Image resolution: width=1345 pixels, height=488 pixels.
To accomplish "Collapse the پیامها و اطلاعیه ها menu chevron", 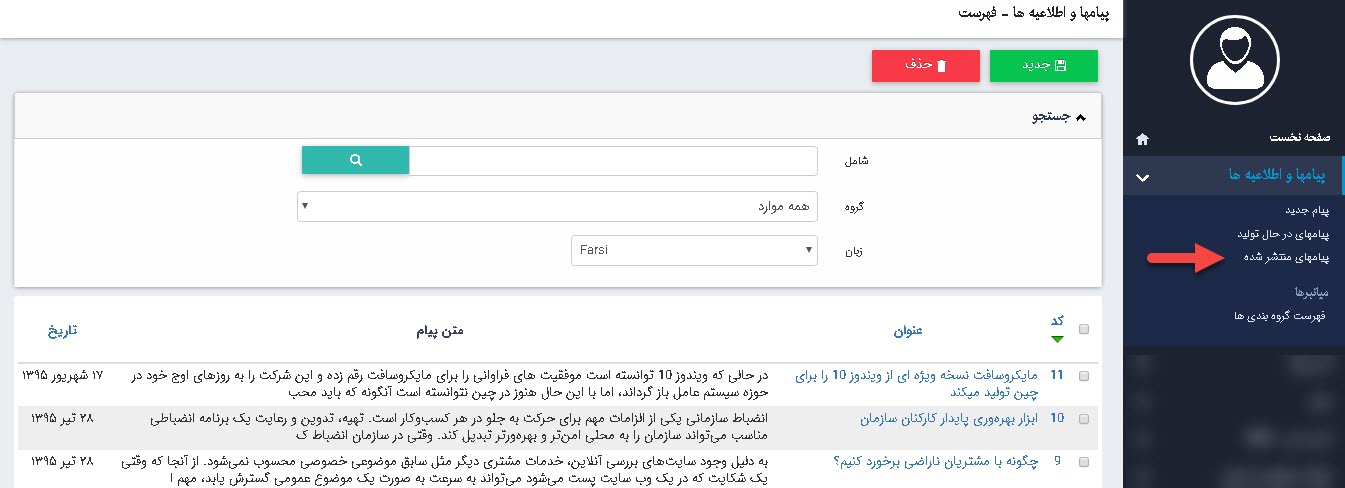I will 1144,177.
